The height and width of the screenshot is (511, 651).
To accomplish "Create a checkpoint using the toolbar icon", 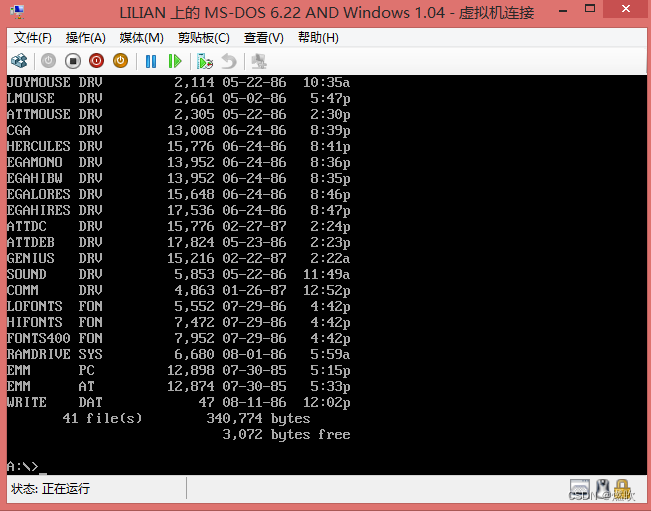I will click(204, 61).
